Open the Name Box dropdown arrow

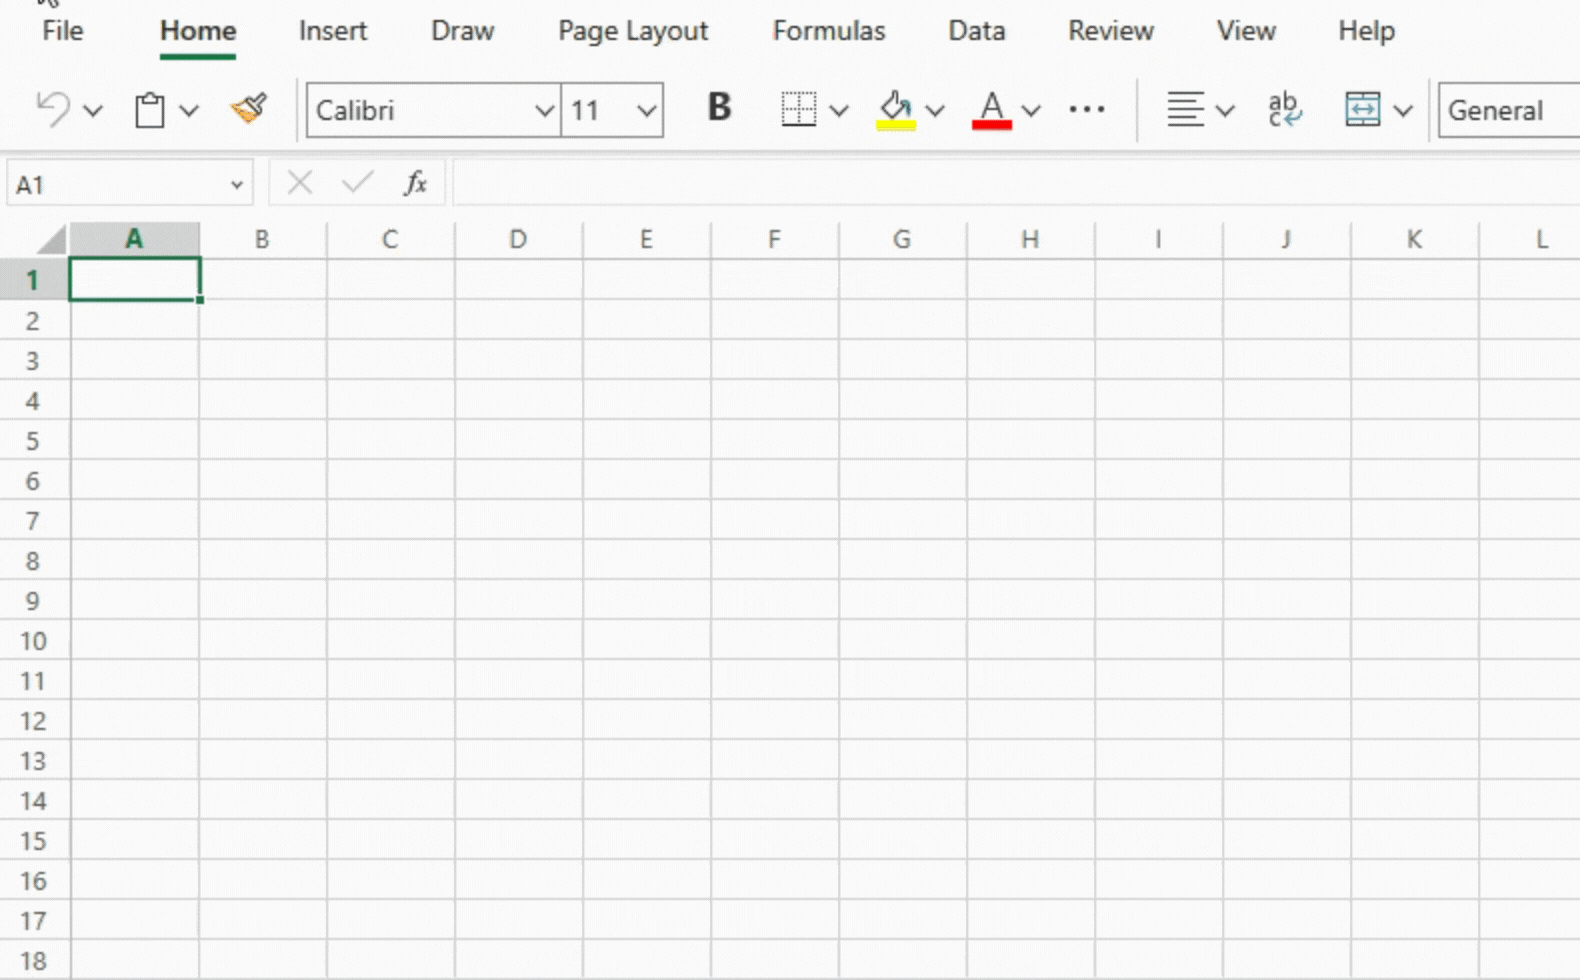[x=237, y=185]
